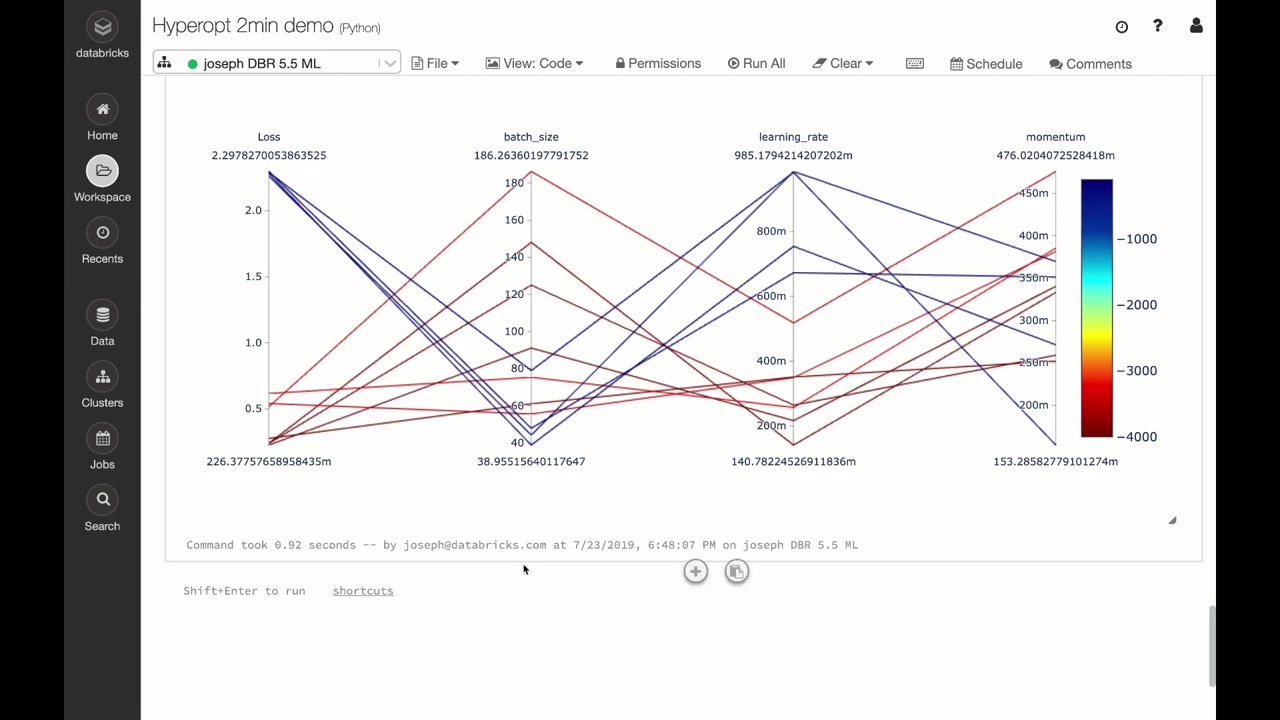1280x720 pixels.
Task: Click the Run All button
Action: (756, 63)
